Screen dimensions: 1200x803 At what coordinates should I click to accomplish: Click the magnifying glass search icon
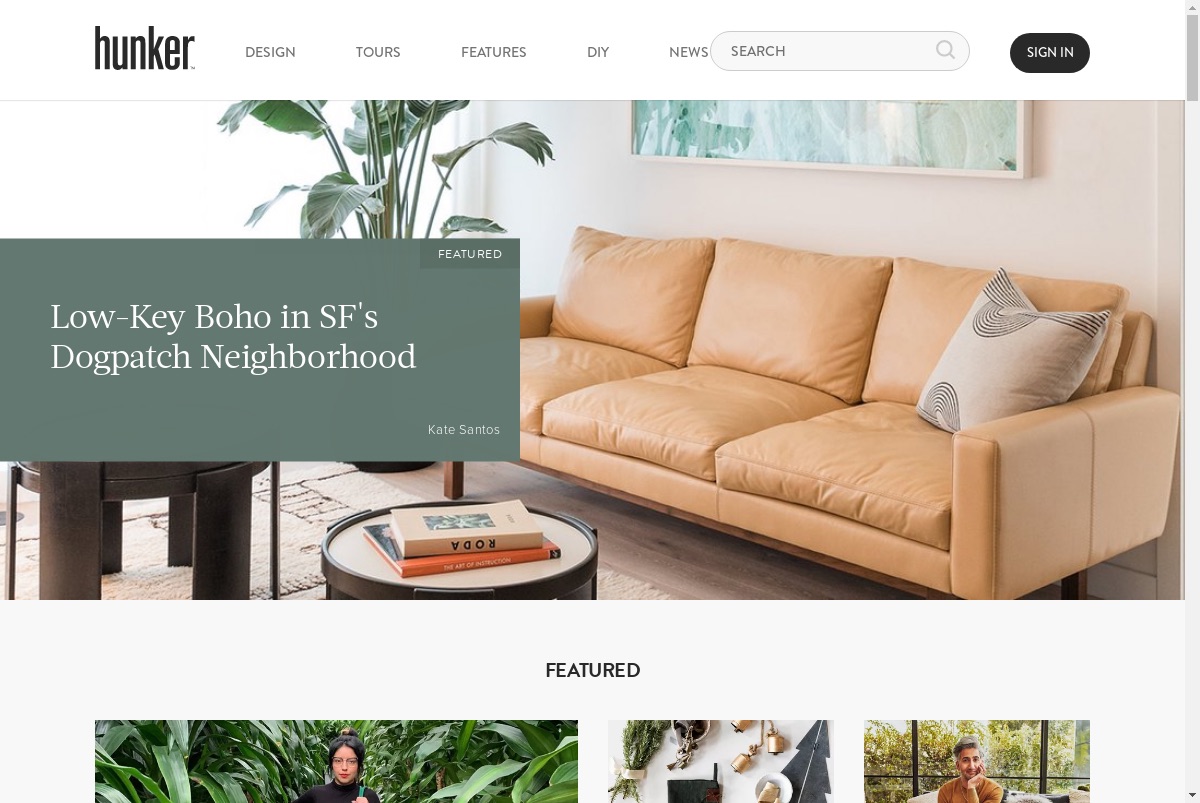(x=945, y=50)
